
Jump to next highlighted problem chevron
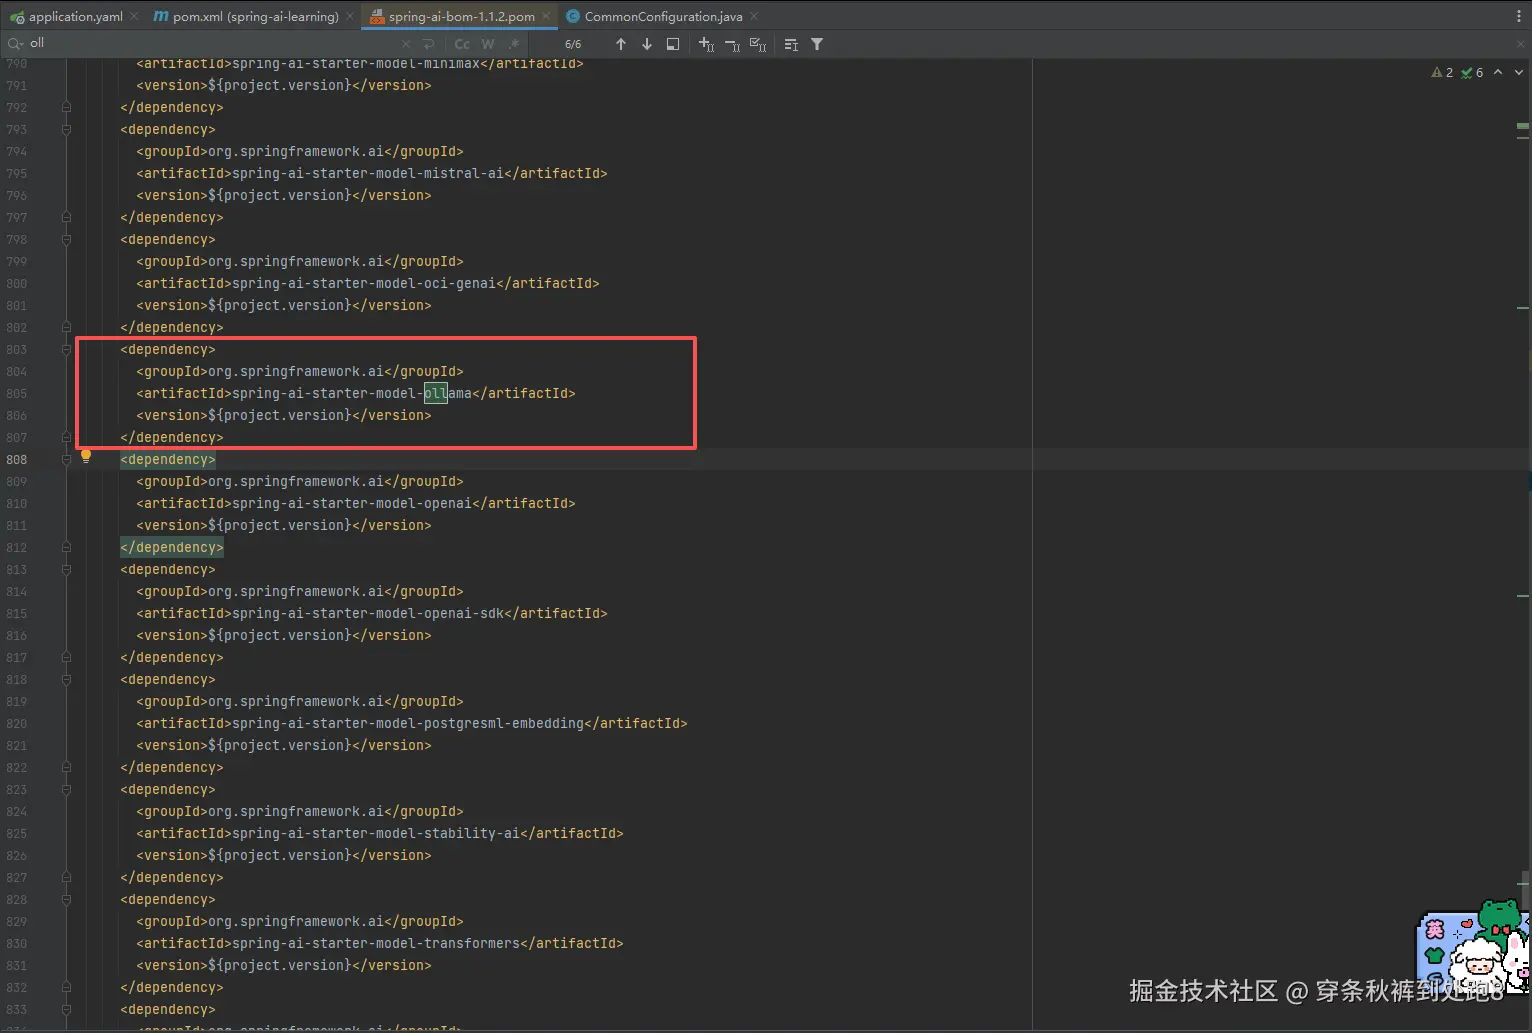[1519, 72]
